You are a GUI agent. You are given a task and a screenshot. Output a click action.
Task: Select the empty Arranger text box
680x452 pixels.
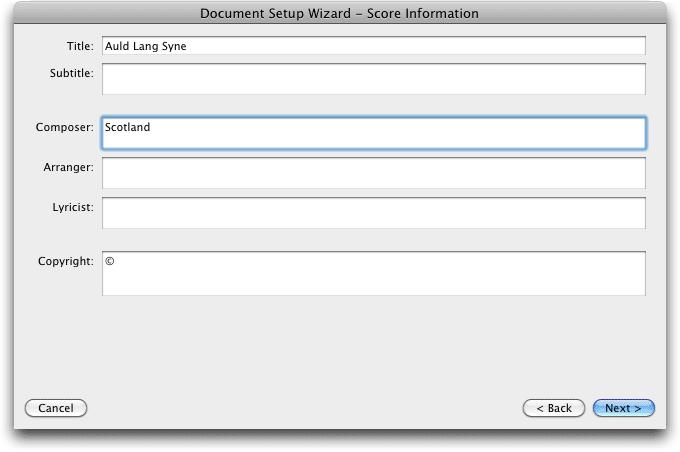374,173
